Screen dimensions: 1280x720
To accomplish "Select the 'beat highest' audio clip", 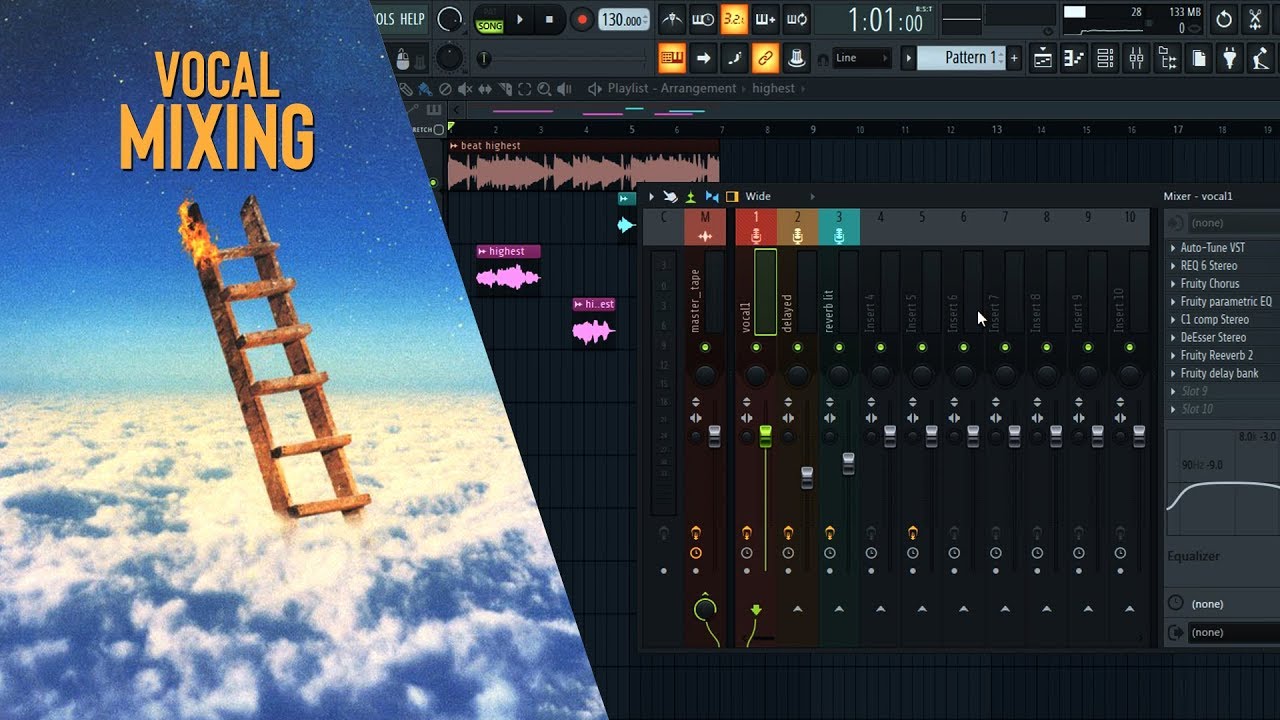I will 583,166.
